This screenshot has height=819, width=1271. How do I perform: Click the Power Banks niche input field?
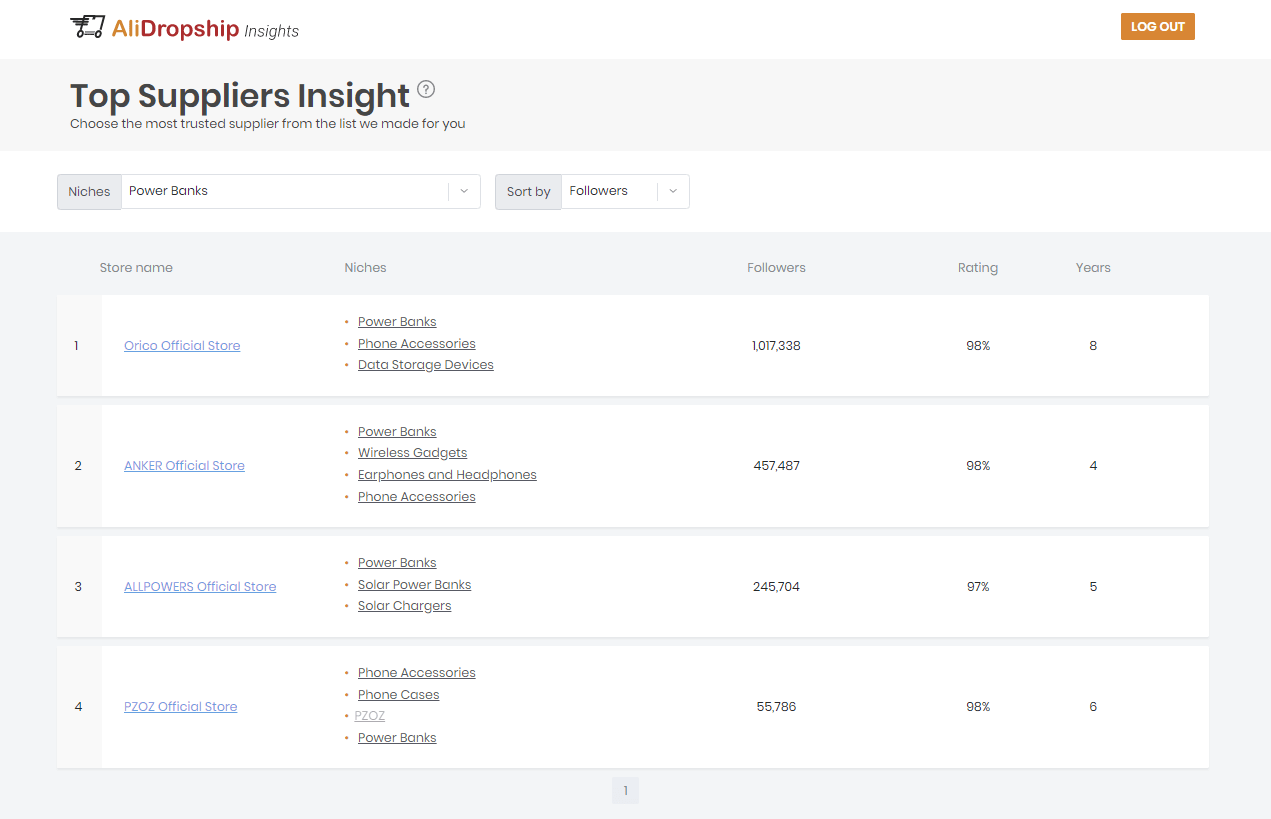(285, 191)
